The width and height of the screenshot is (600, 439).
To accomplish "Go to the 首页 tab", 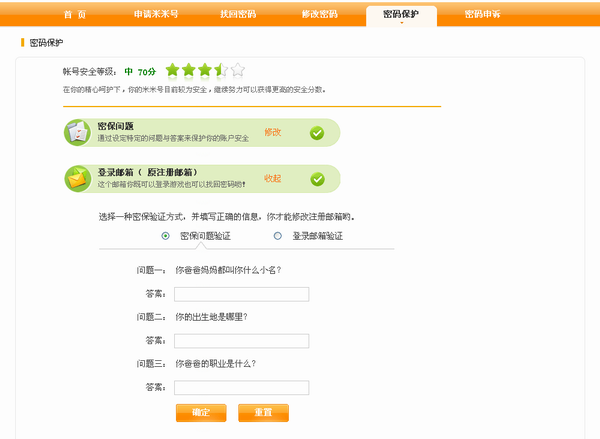I will tap(74, 15).
